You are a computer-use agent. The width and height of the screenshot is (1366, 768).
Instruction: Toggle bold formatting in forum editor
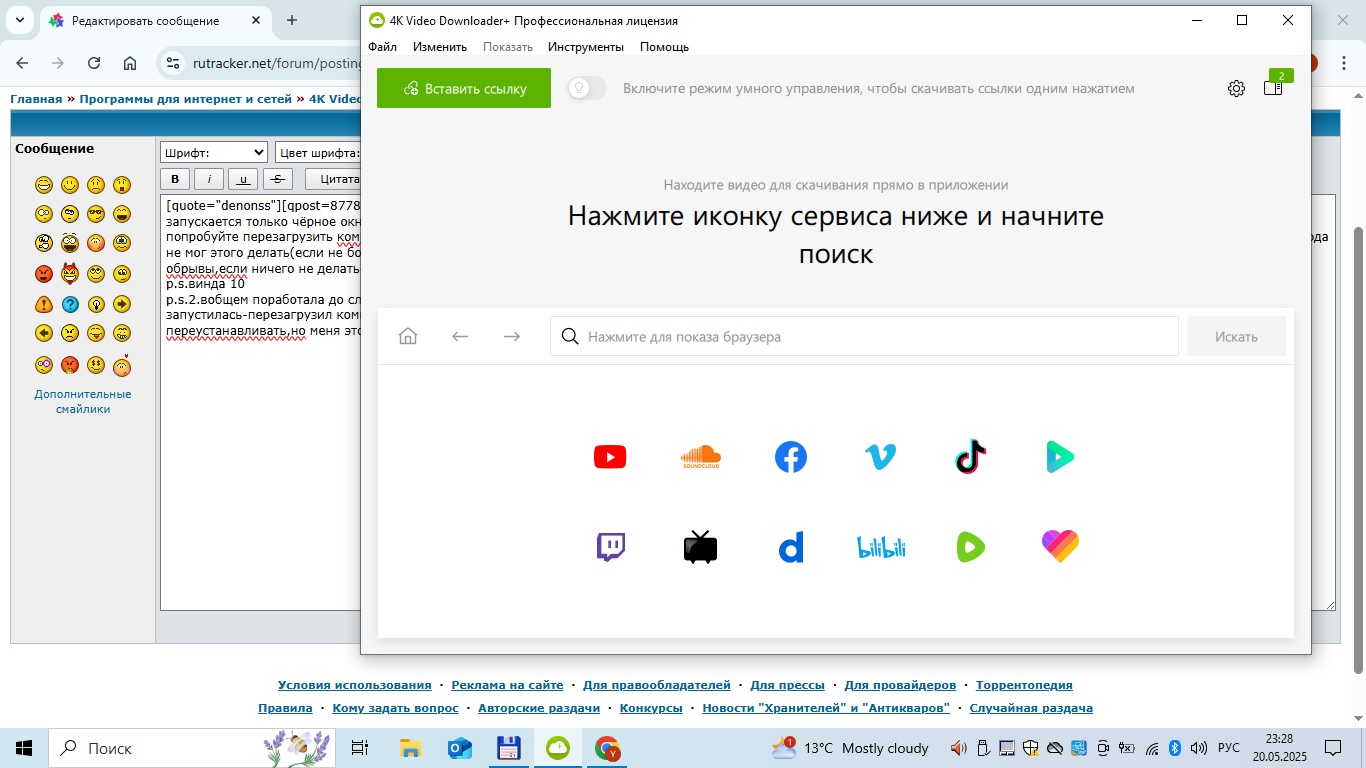[175, 179]
